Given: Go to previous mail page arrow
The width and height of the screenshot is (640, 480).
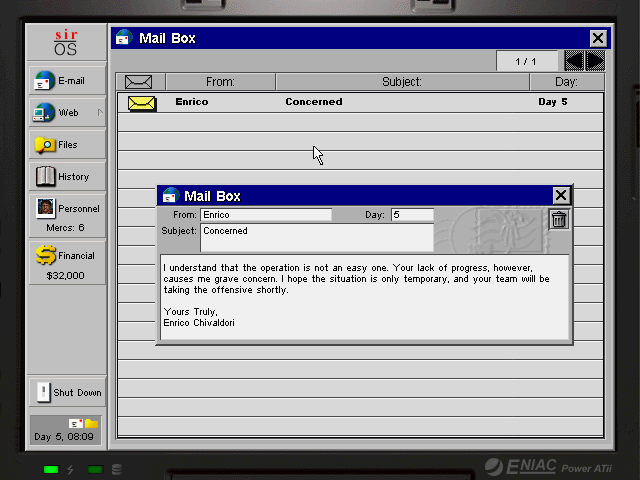Looking at the screenshot, I should point(574,61).
